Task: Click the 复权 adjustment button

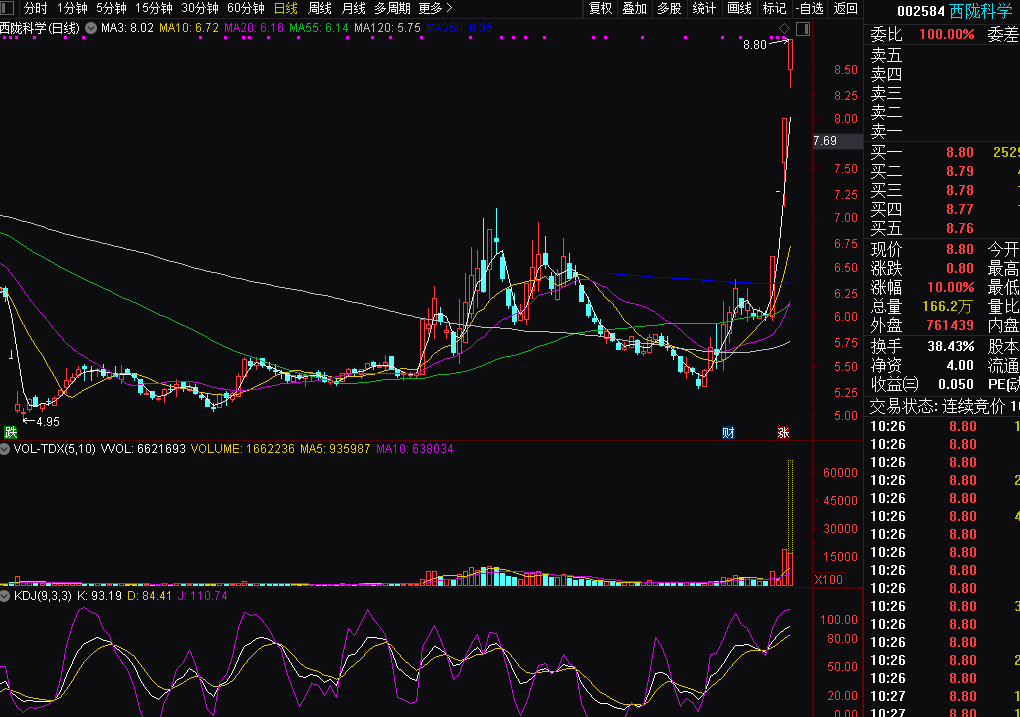Action: coord(600,8)
